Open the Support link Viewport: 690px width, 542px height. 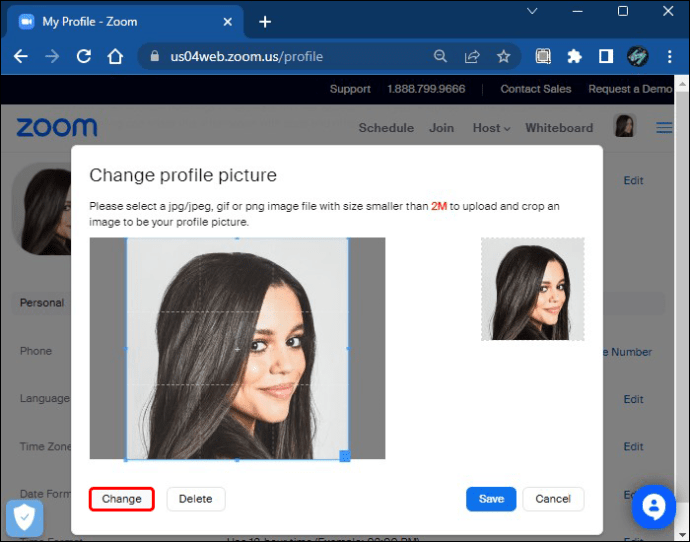tap(350, 89)
